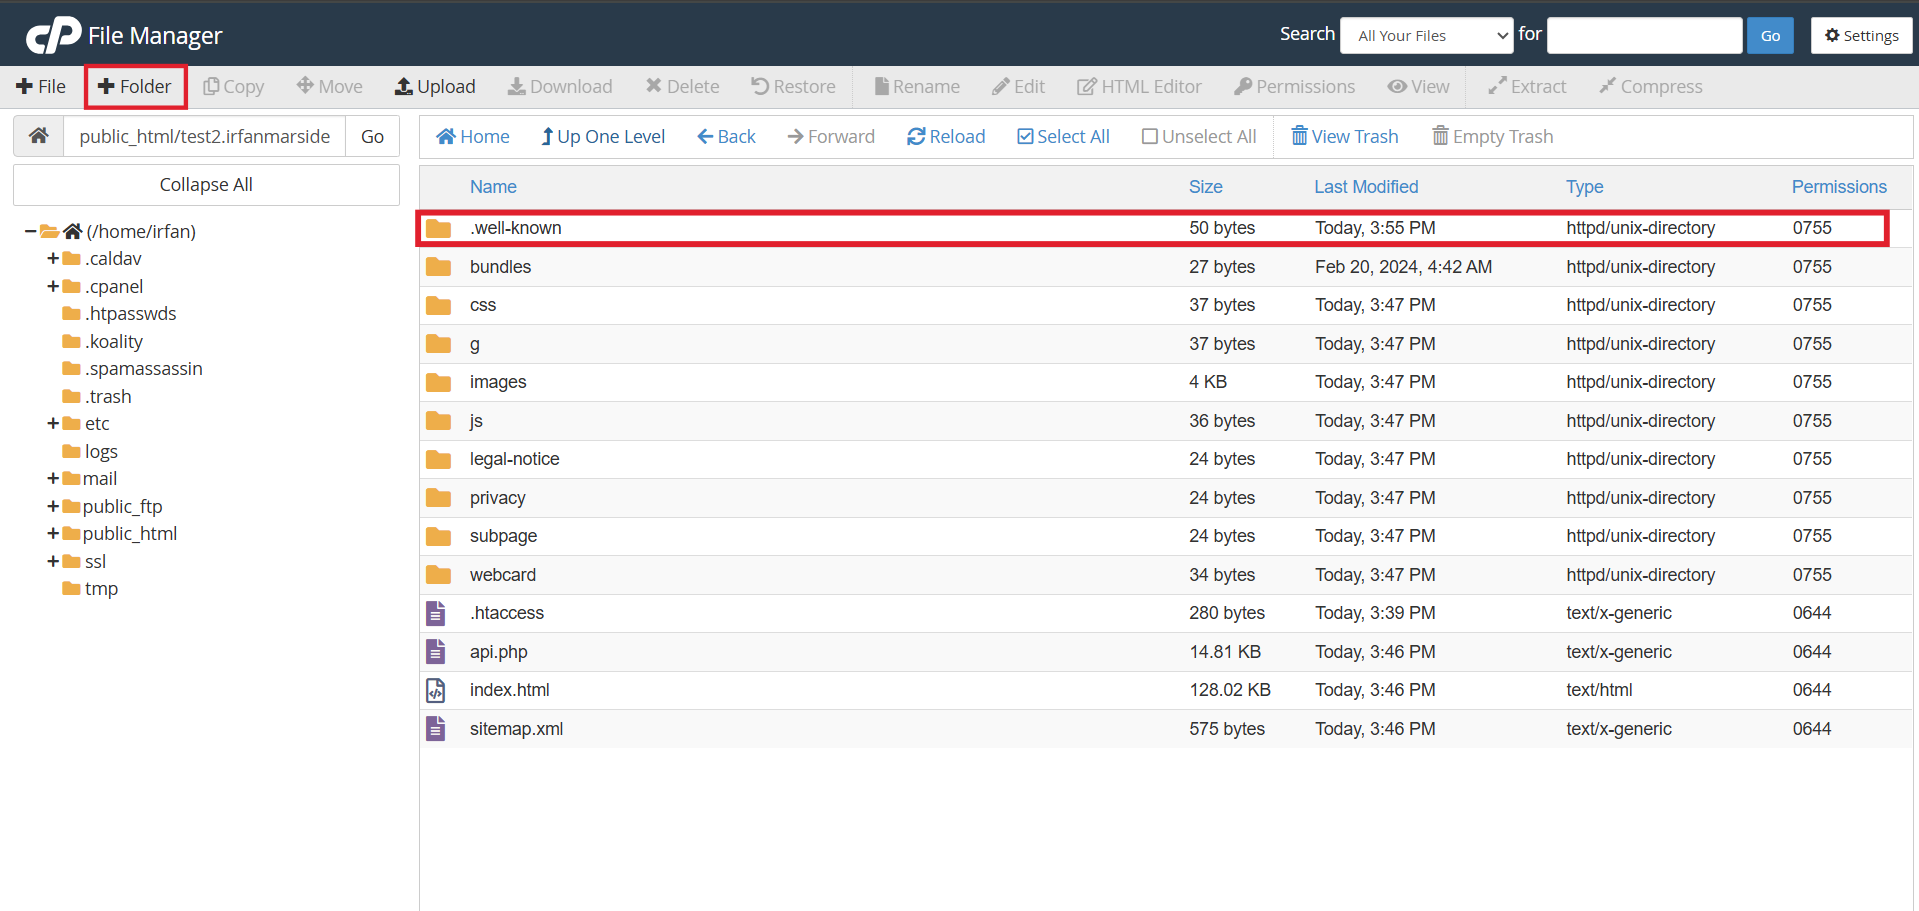Click the images folder icon

[438, 382]
